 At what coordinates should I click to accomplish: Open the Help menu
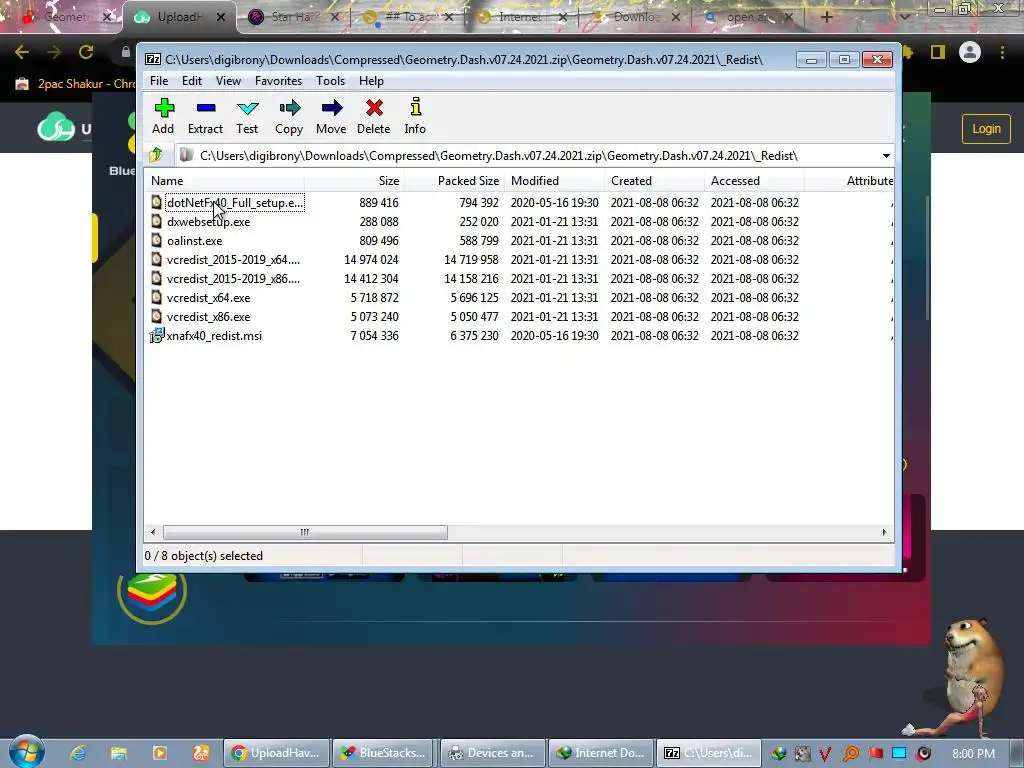[371, 81]
